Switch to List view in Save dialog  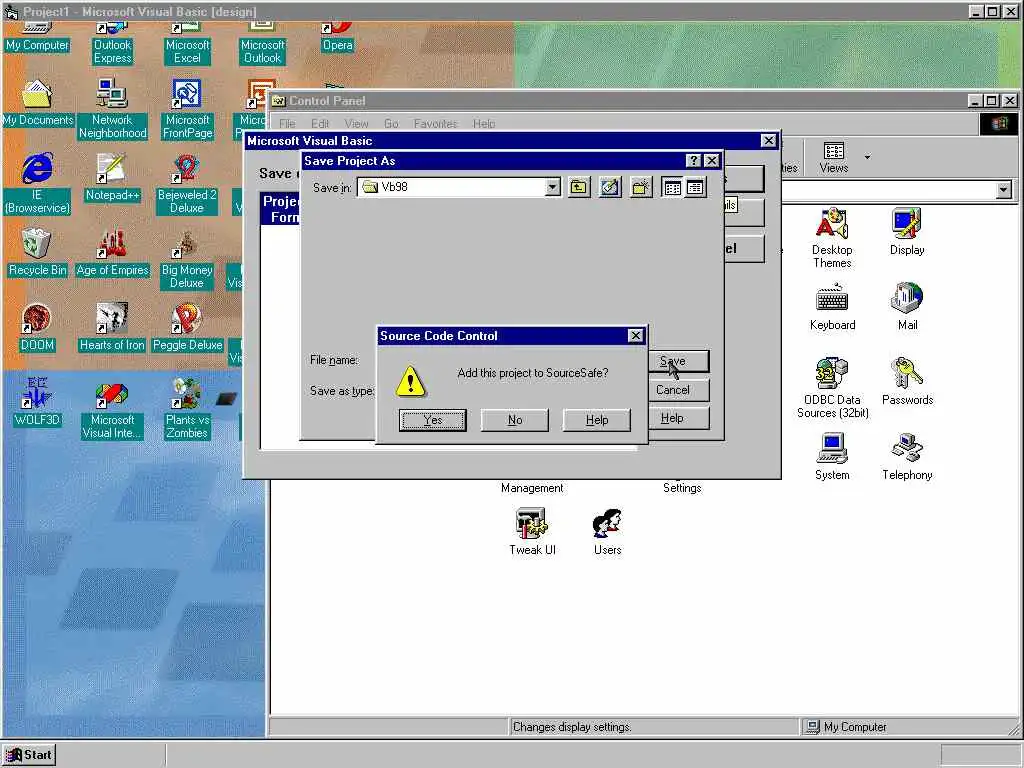[x=672, y=187]
